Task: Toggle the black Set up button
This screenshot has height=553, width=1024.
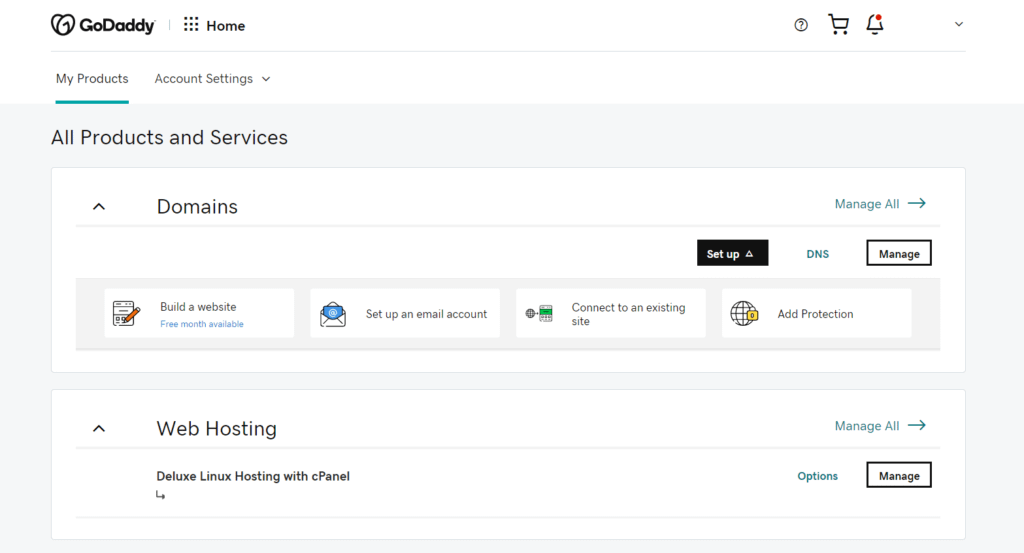Action: (x=732, y=253)
